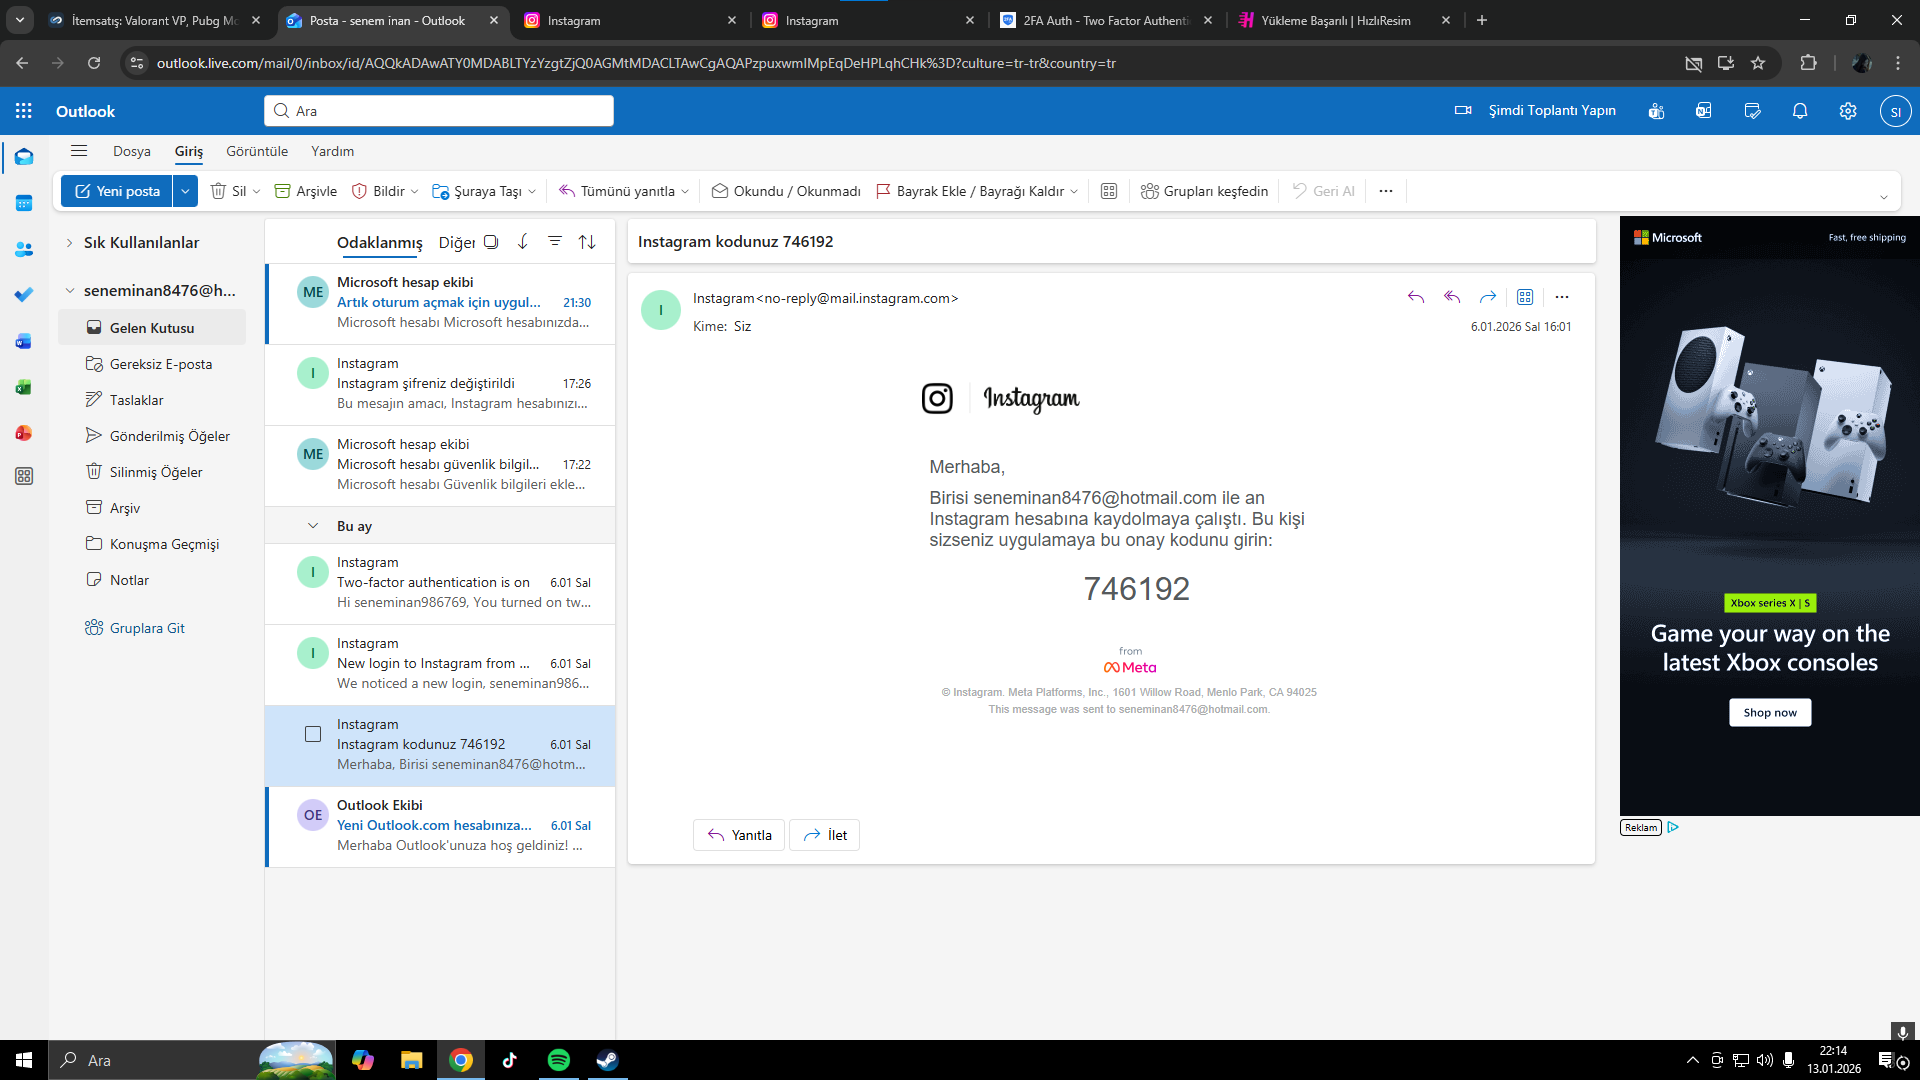Viewport: 1920px width, 1080px height.
Task: Toggle select-all messages icon in list header
Action: point(491,242)
